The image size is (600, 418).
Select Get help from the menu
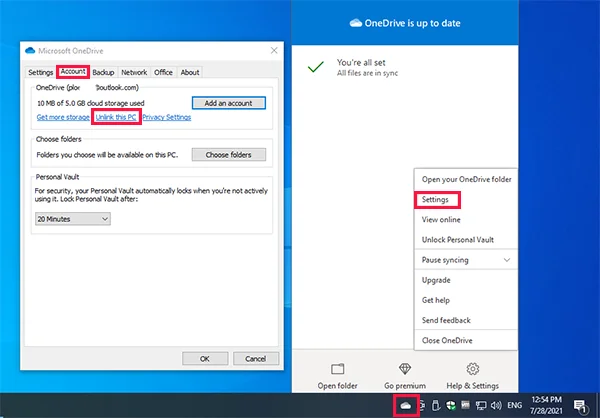click(x=466, y=300)
